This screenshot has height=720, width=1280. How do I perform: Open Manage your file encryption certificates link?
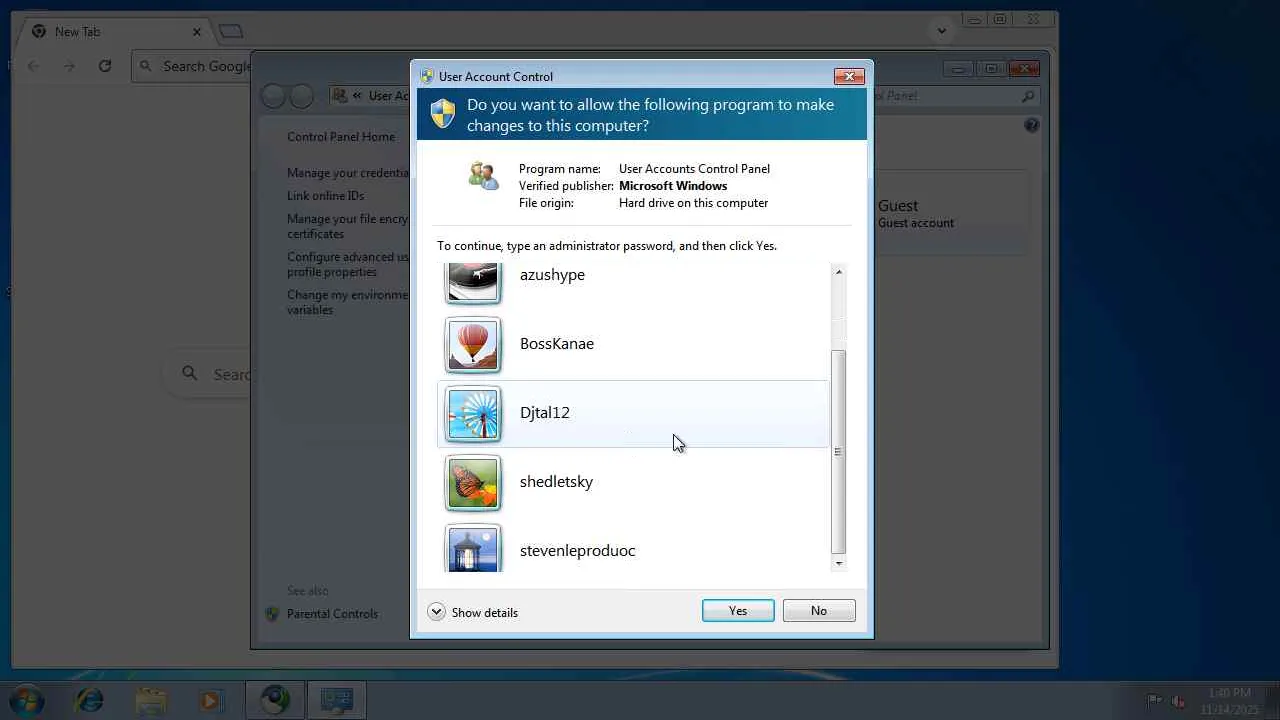pos(348,226)
